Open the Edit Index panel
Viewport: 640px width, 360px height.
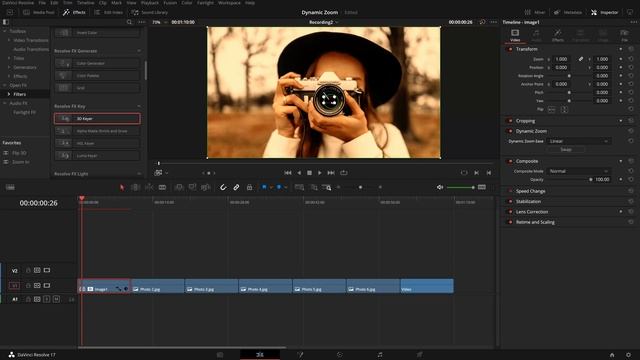[108, 13]
